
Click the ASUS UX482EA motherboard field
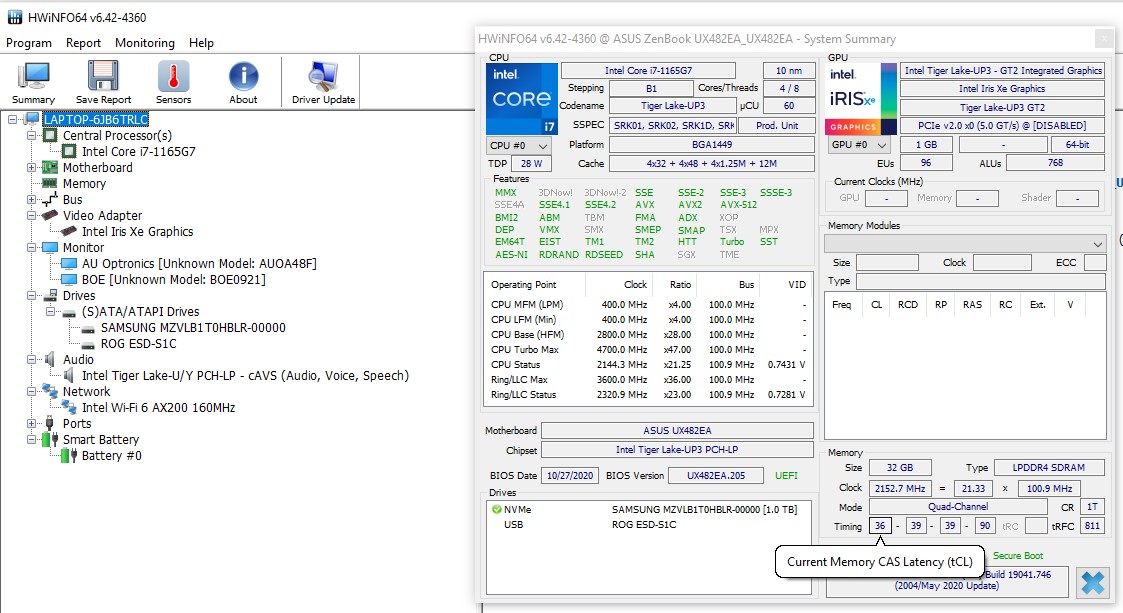coord(677,430)
